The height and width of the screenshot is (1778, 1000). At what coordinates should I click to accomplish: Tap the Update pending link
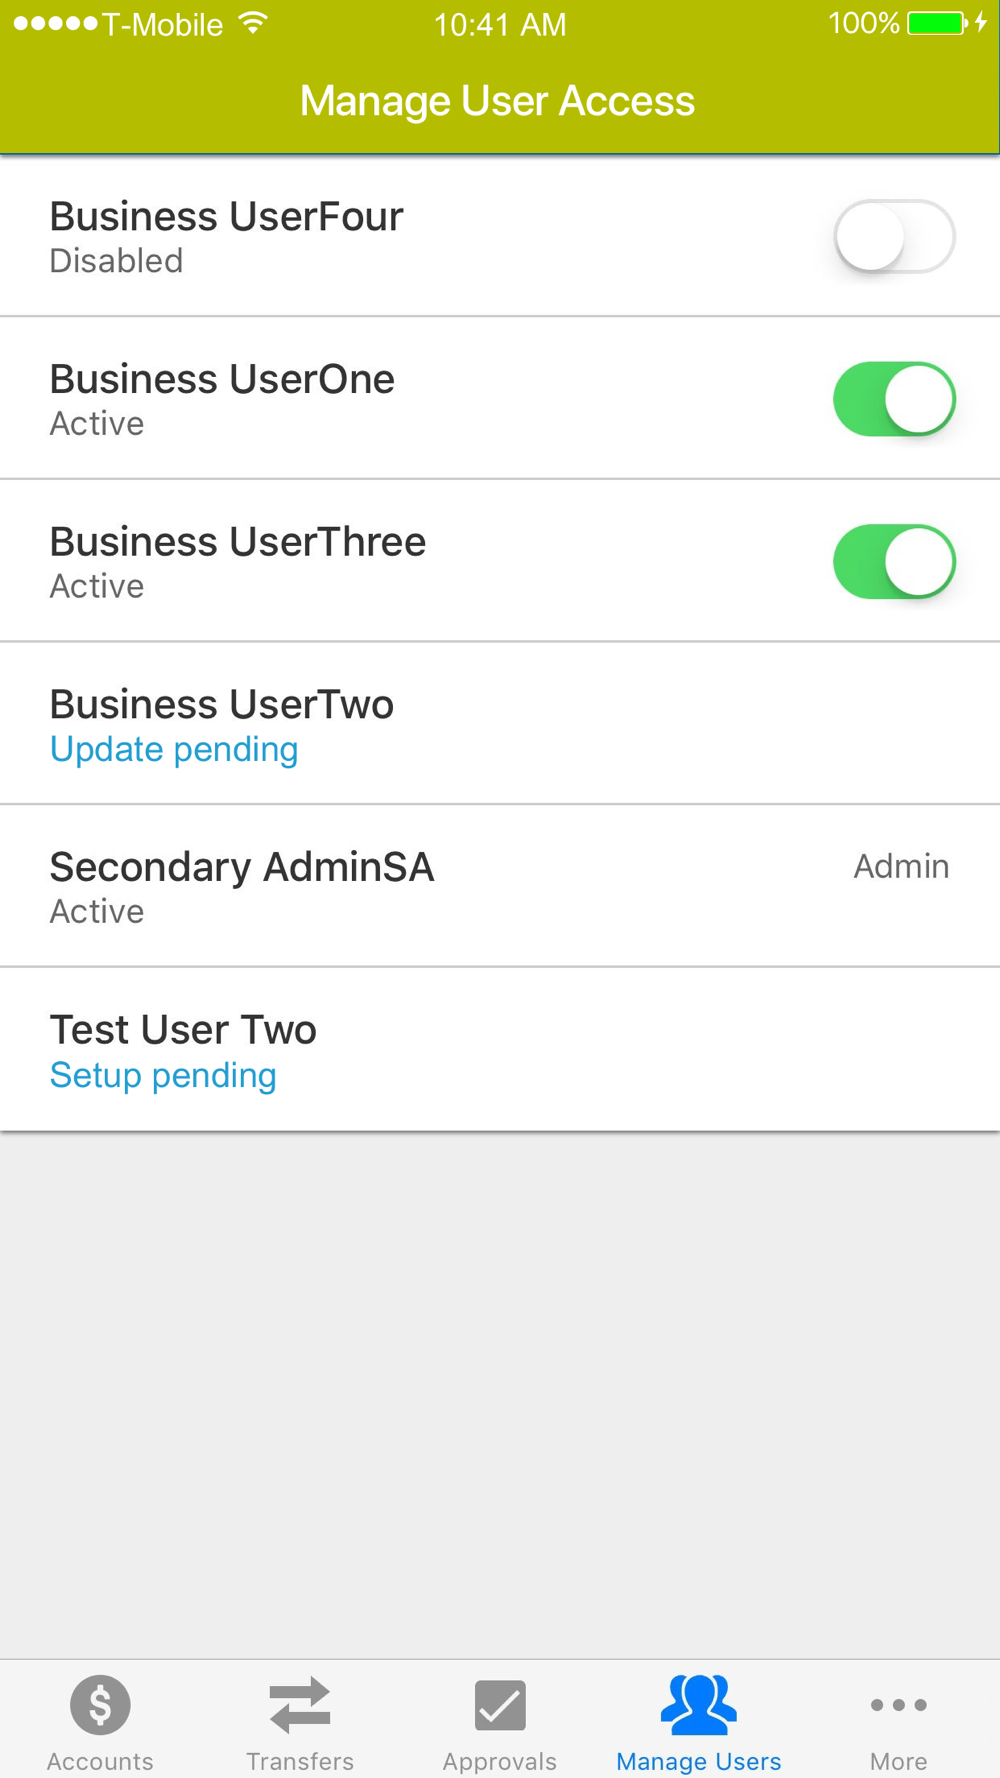pyautogui.click(x=174, y=749)
